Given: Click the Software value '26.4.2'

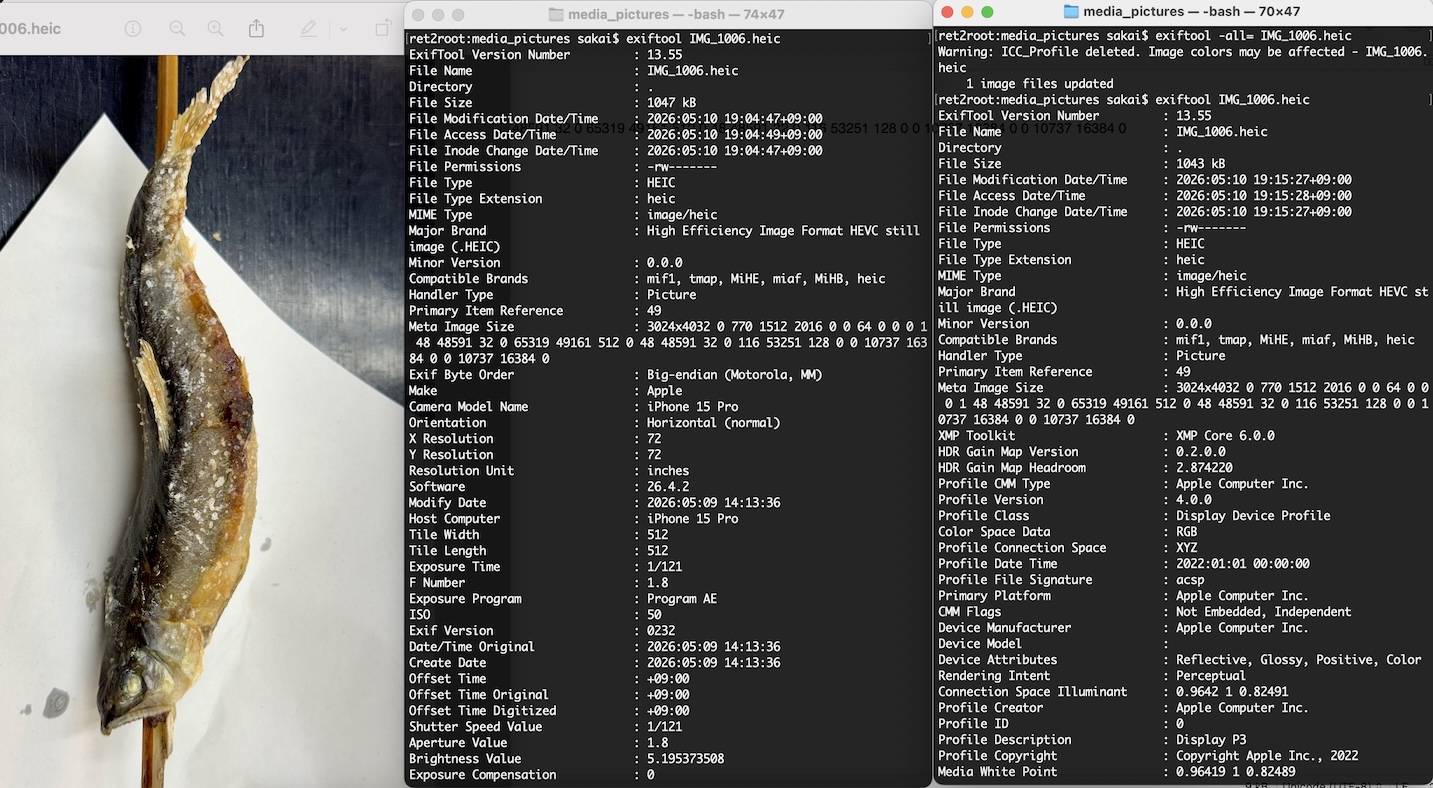Looking at the screenshot, I should pyautogui.click(x=668, y=487).
